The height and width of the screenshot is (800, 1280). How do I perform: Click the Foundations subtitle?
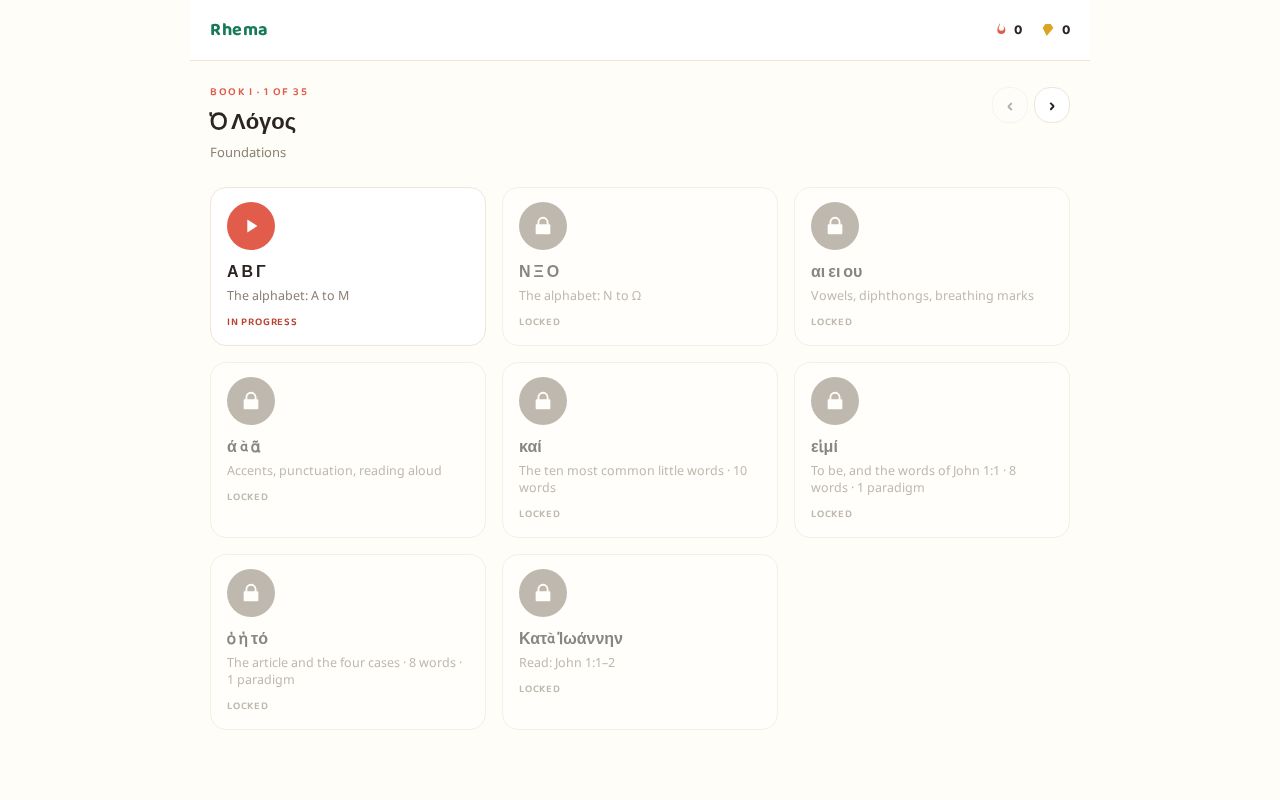(248, 153)
